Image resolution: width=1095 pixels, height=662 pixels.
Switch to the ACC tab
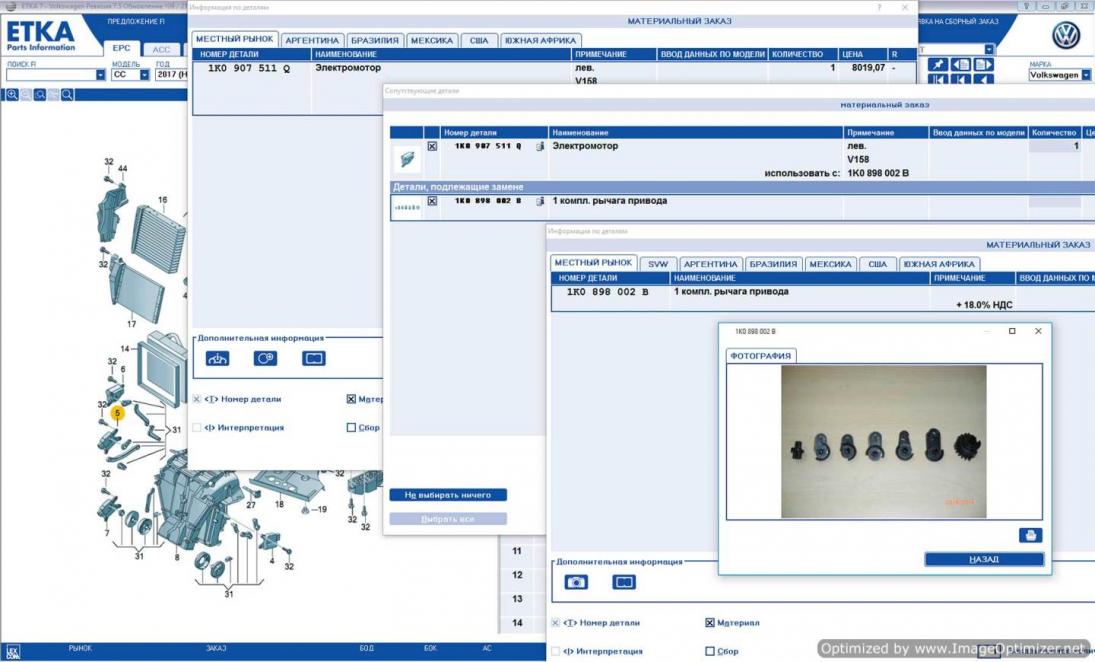click(161, 49)
